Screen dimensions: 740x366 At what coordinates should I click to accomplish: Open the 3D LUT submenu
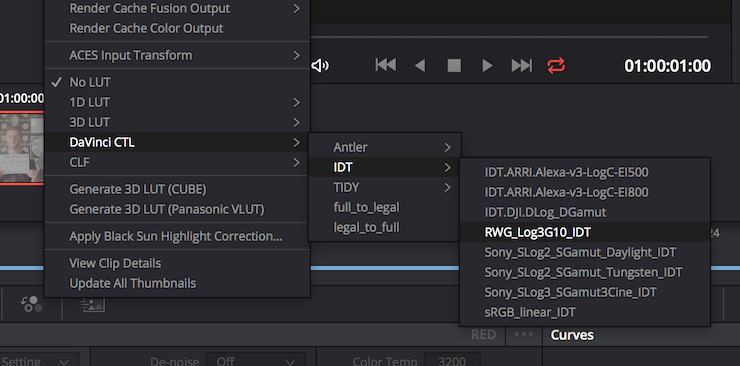[x=177, y=122]
